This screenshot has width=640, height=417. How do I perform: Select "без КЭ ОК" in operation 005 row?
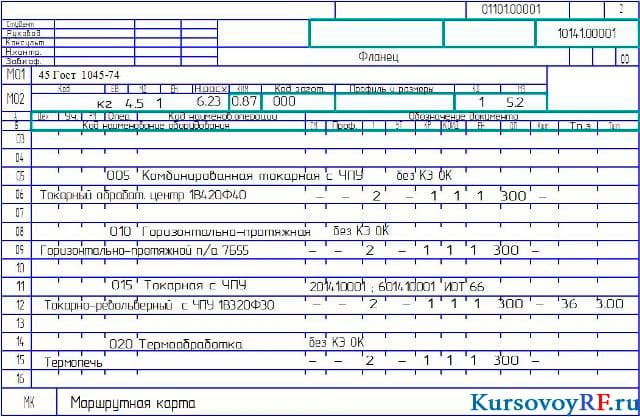pyautogui.click(x=424, y=175)
